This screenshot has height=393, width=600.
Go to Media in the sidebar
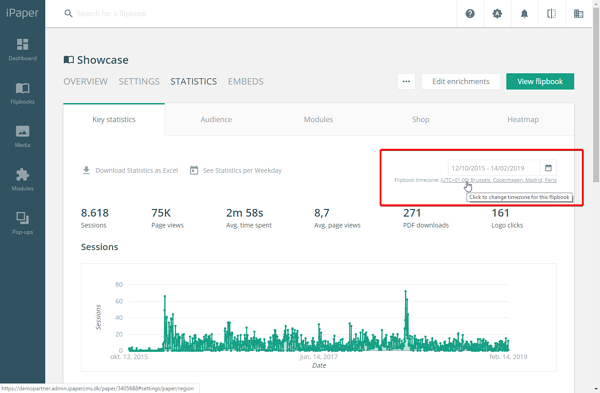point(23,137)
